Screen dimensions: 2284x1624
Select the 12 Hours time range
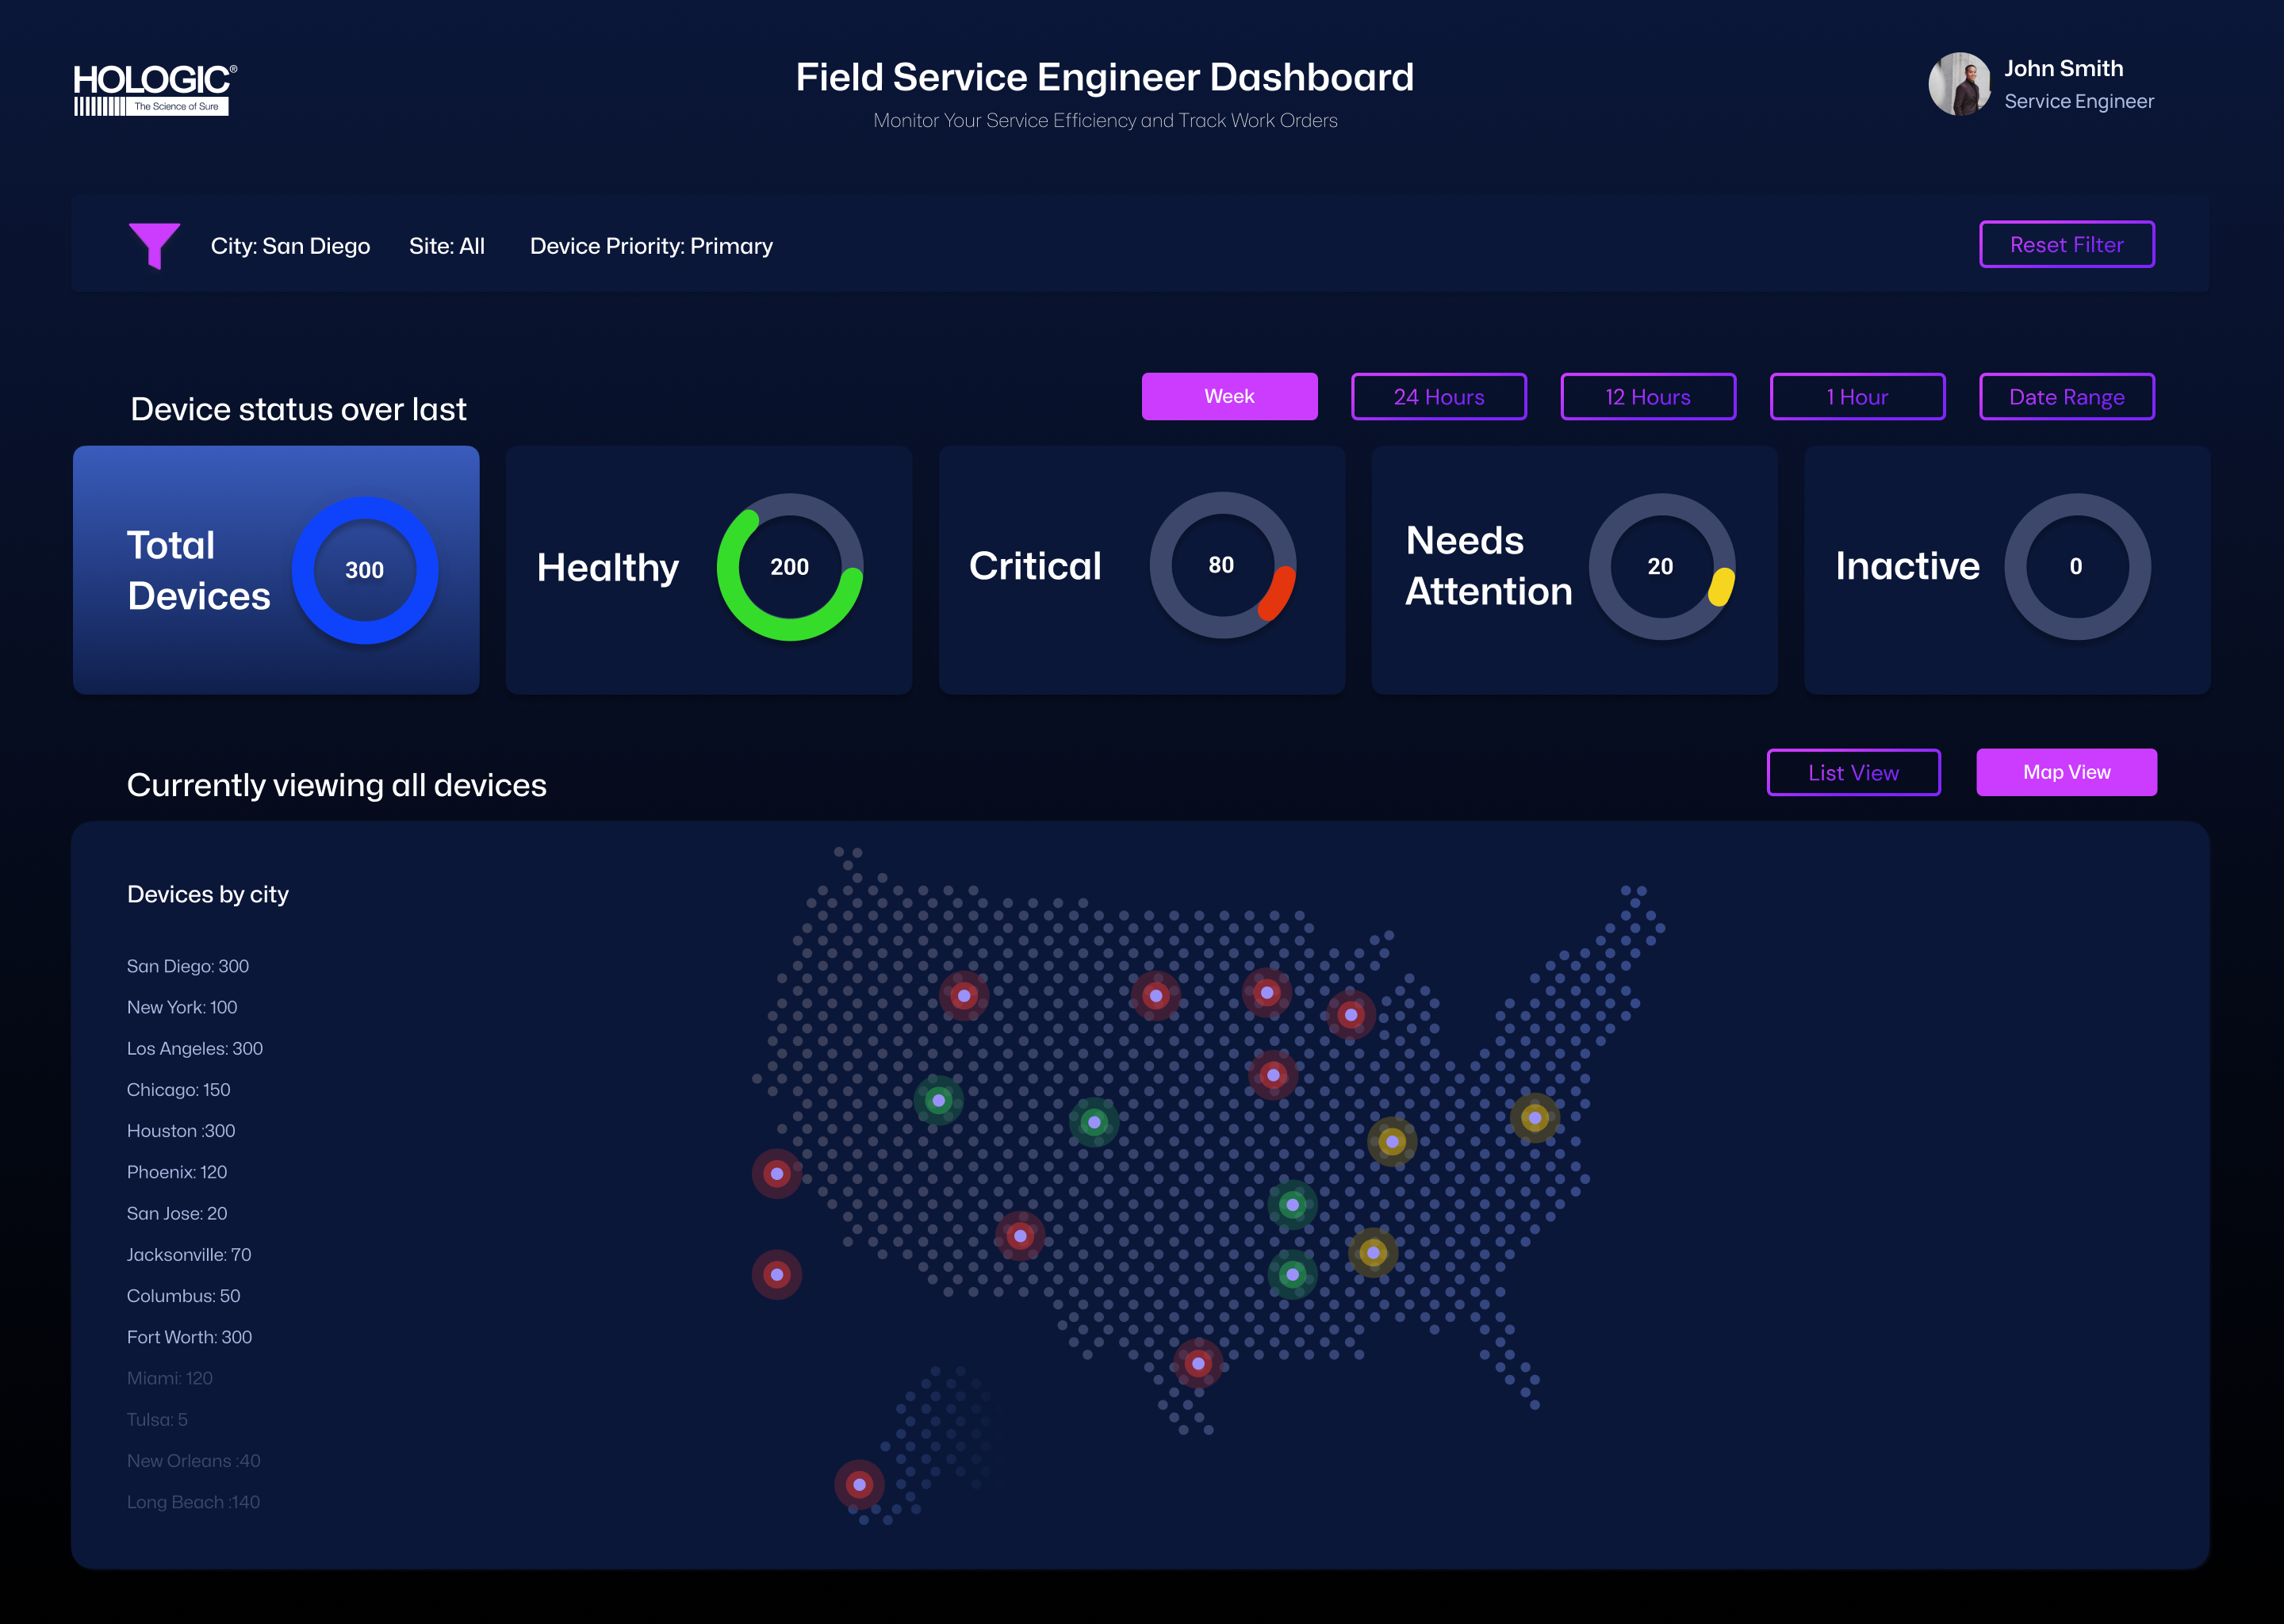[1647, 396]
